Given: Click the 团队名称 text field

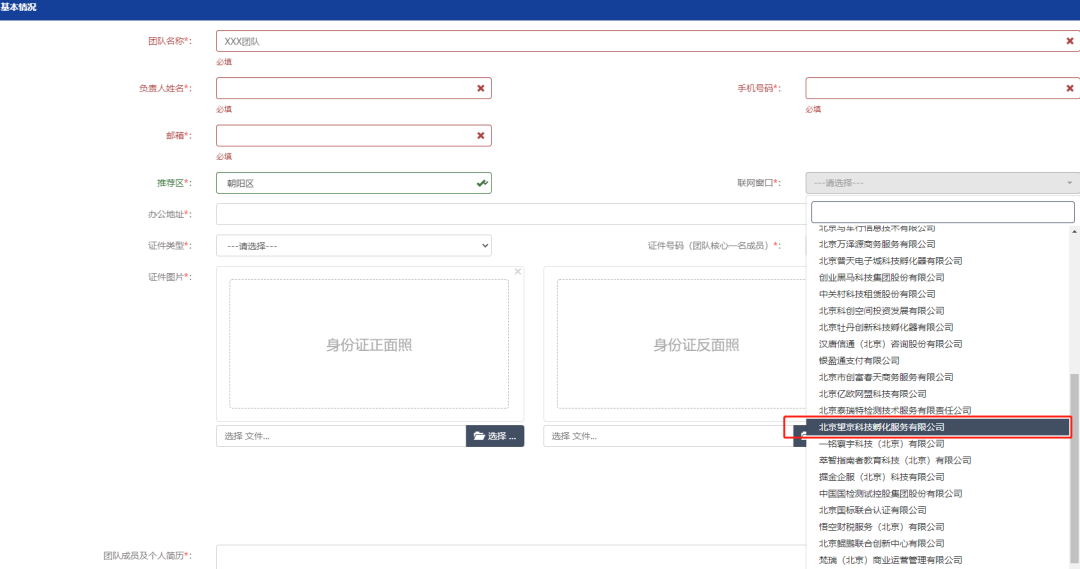Looking at the screenshot, I should point(640,41).
